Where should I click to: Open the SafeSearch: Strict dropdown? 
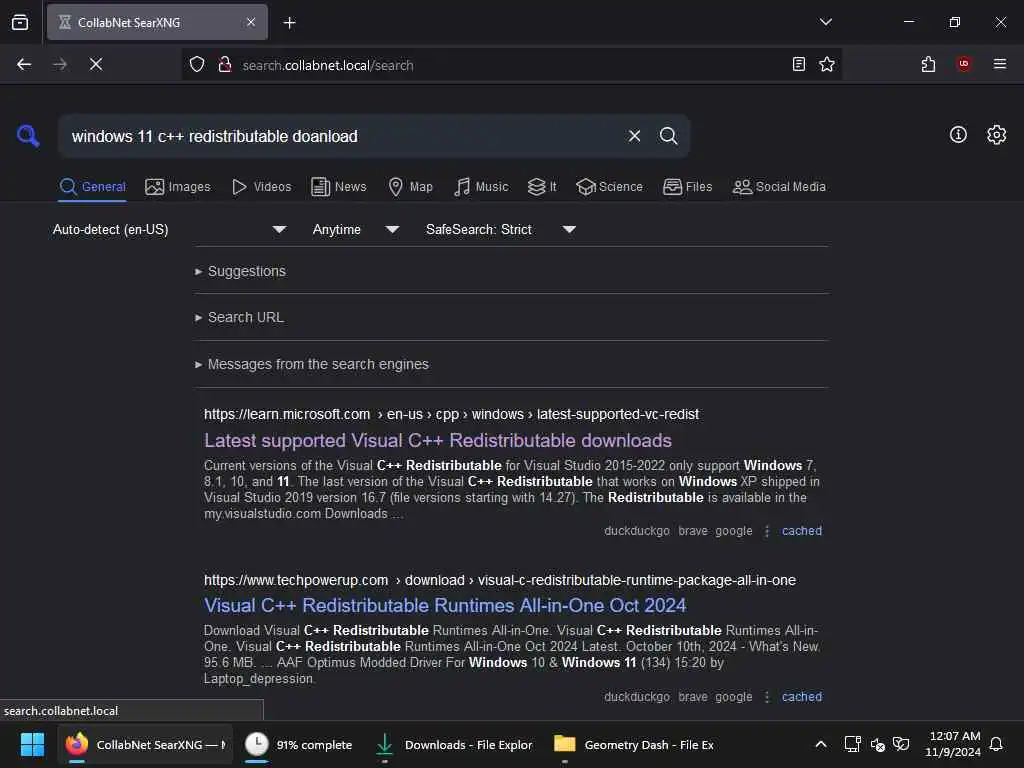(500, 229)
